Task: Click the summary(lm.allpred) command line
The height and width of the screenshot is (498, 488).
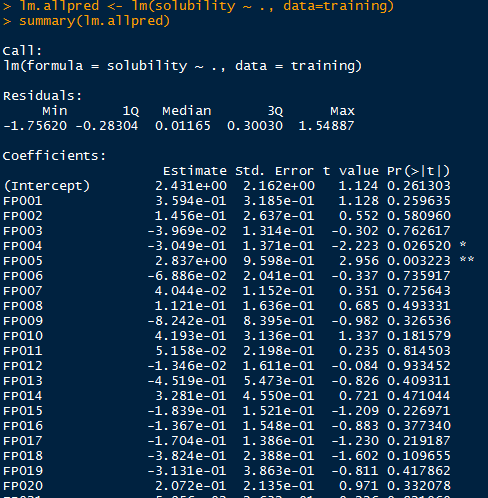Action: point(94,21)
